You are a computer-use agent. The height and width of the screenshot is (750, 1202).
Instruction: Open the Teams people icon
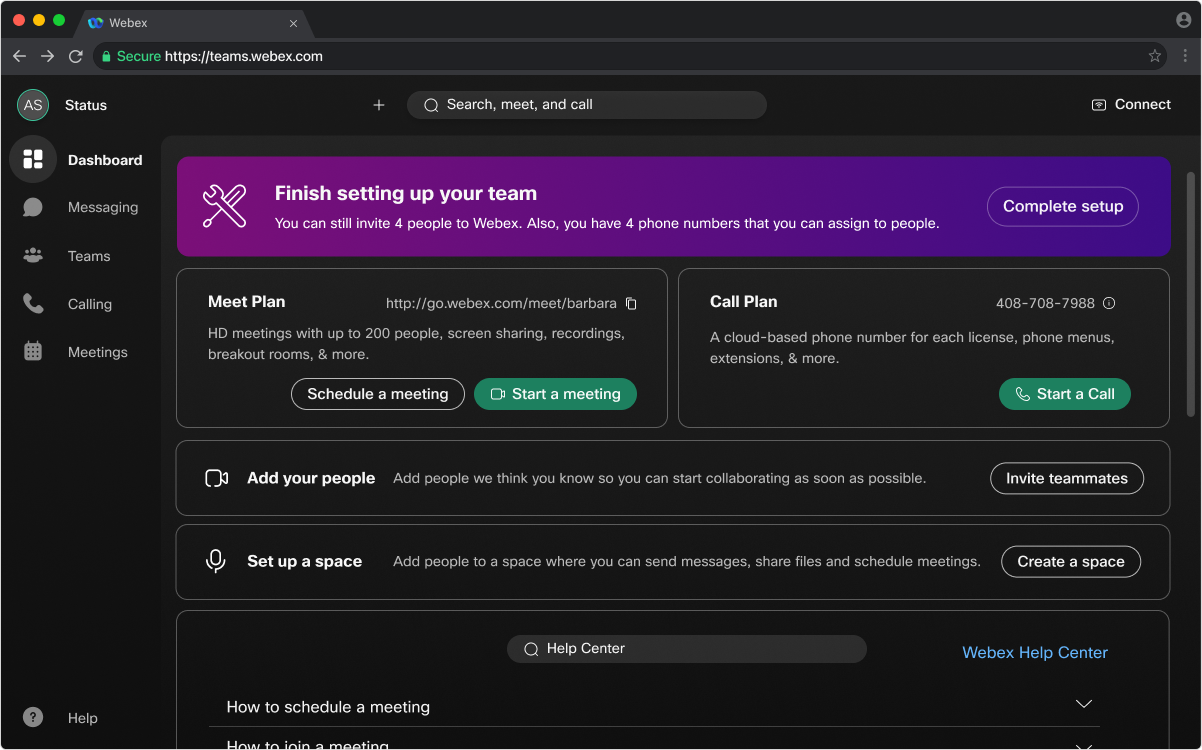[x=33, y=256]
